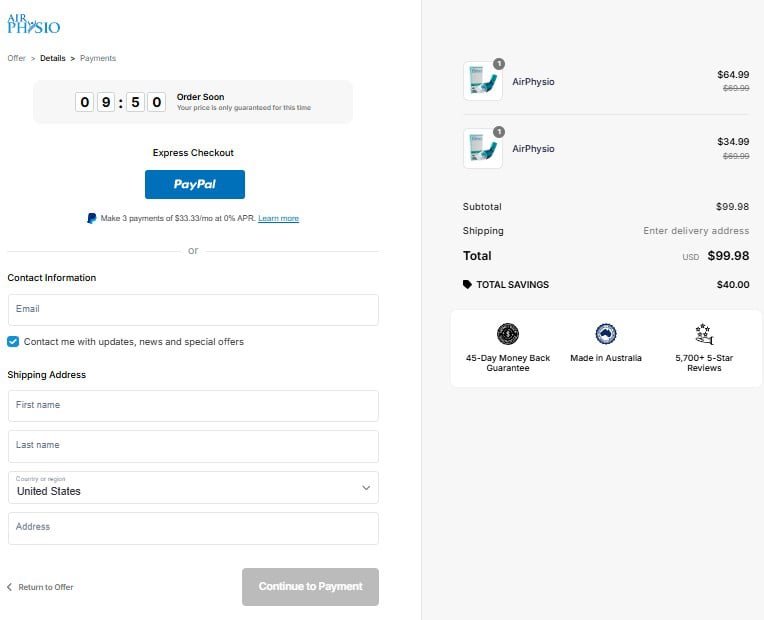Viewport: 764px width, 620px height.
Task: Focus the Address field
Action: [x=193, y=528]
